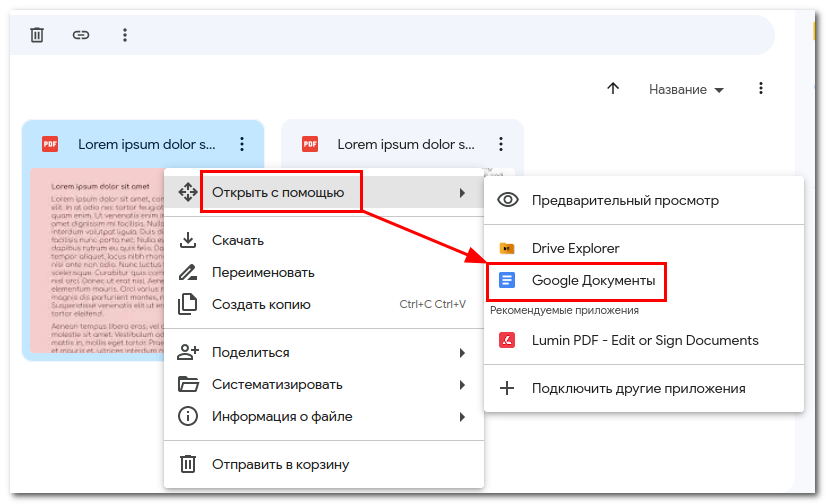Choose Систематизировать from the context menu
The width and height of the screenshot is (826, 504).
[323, 385]
